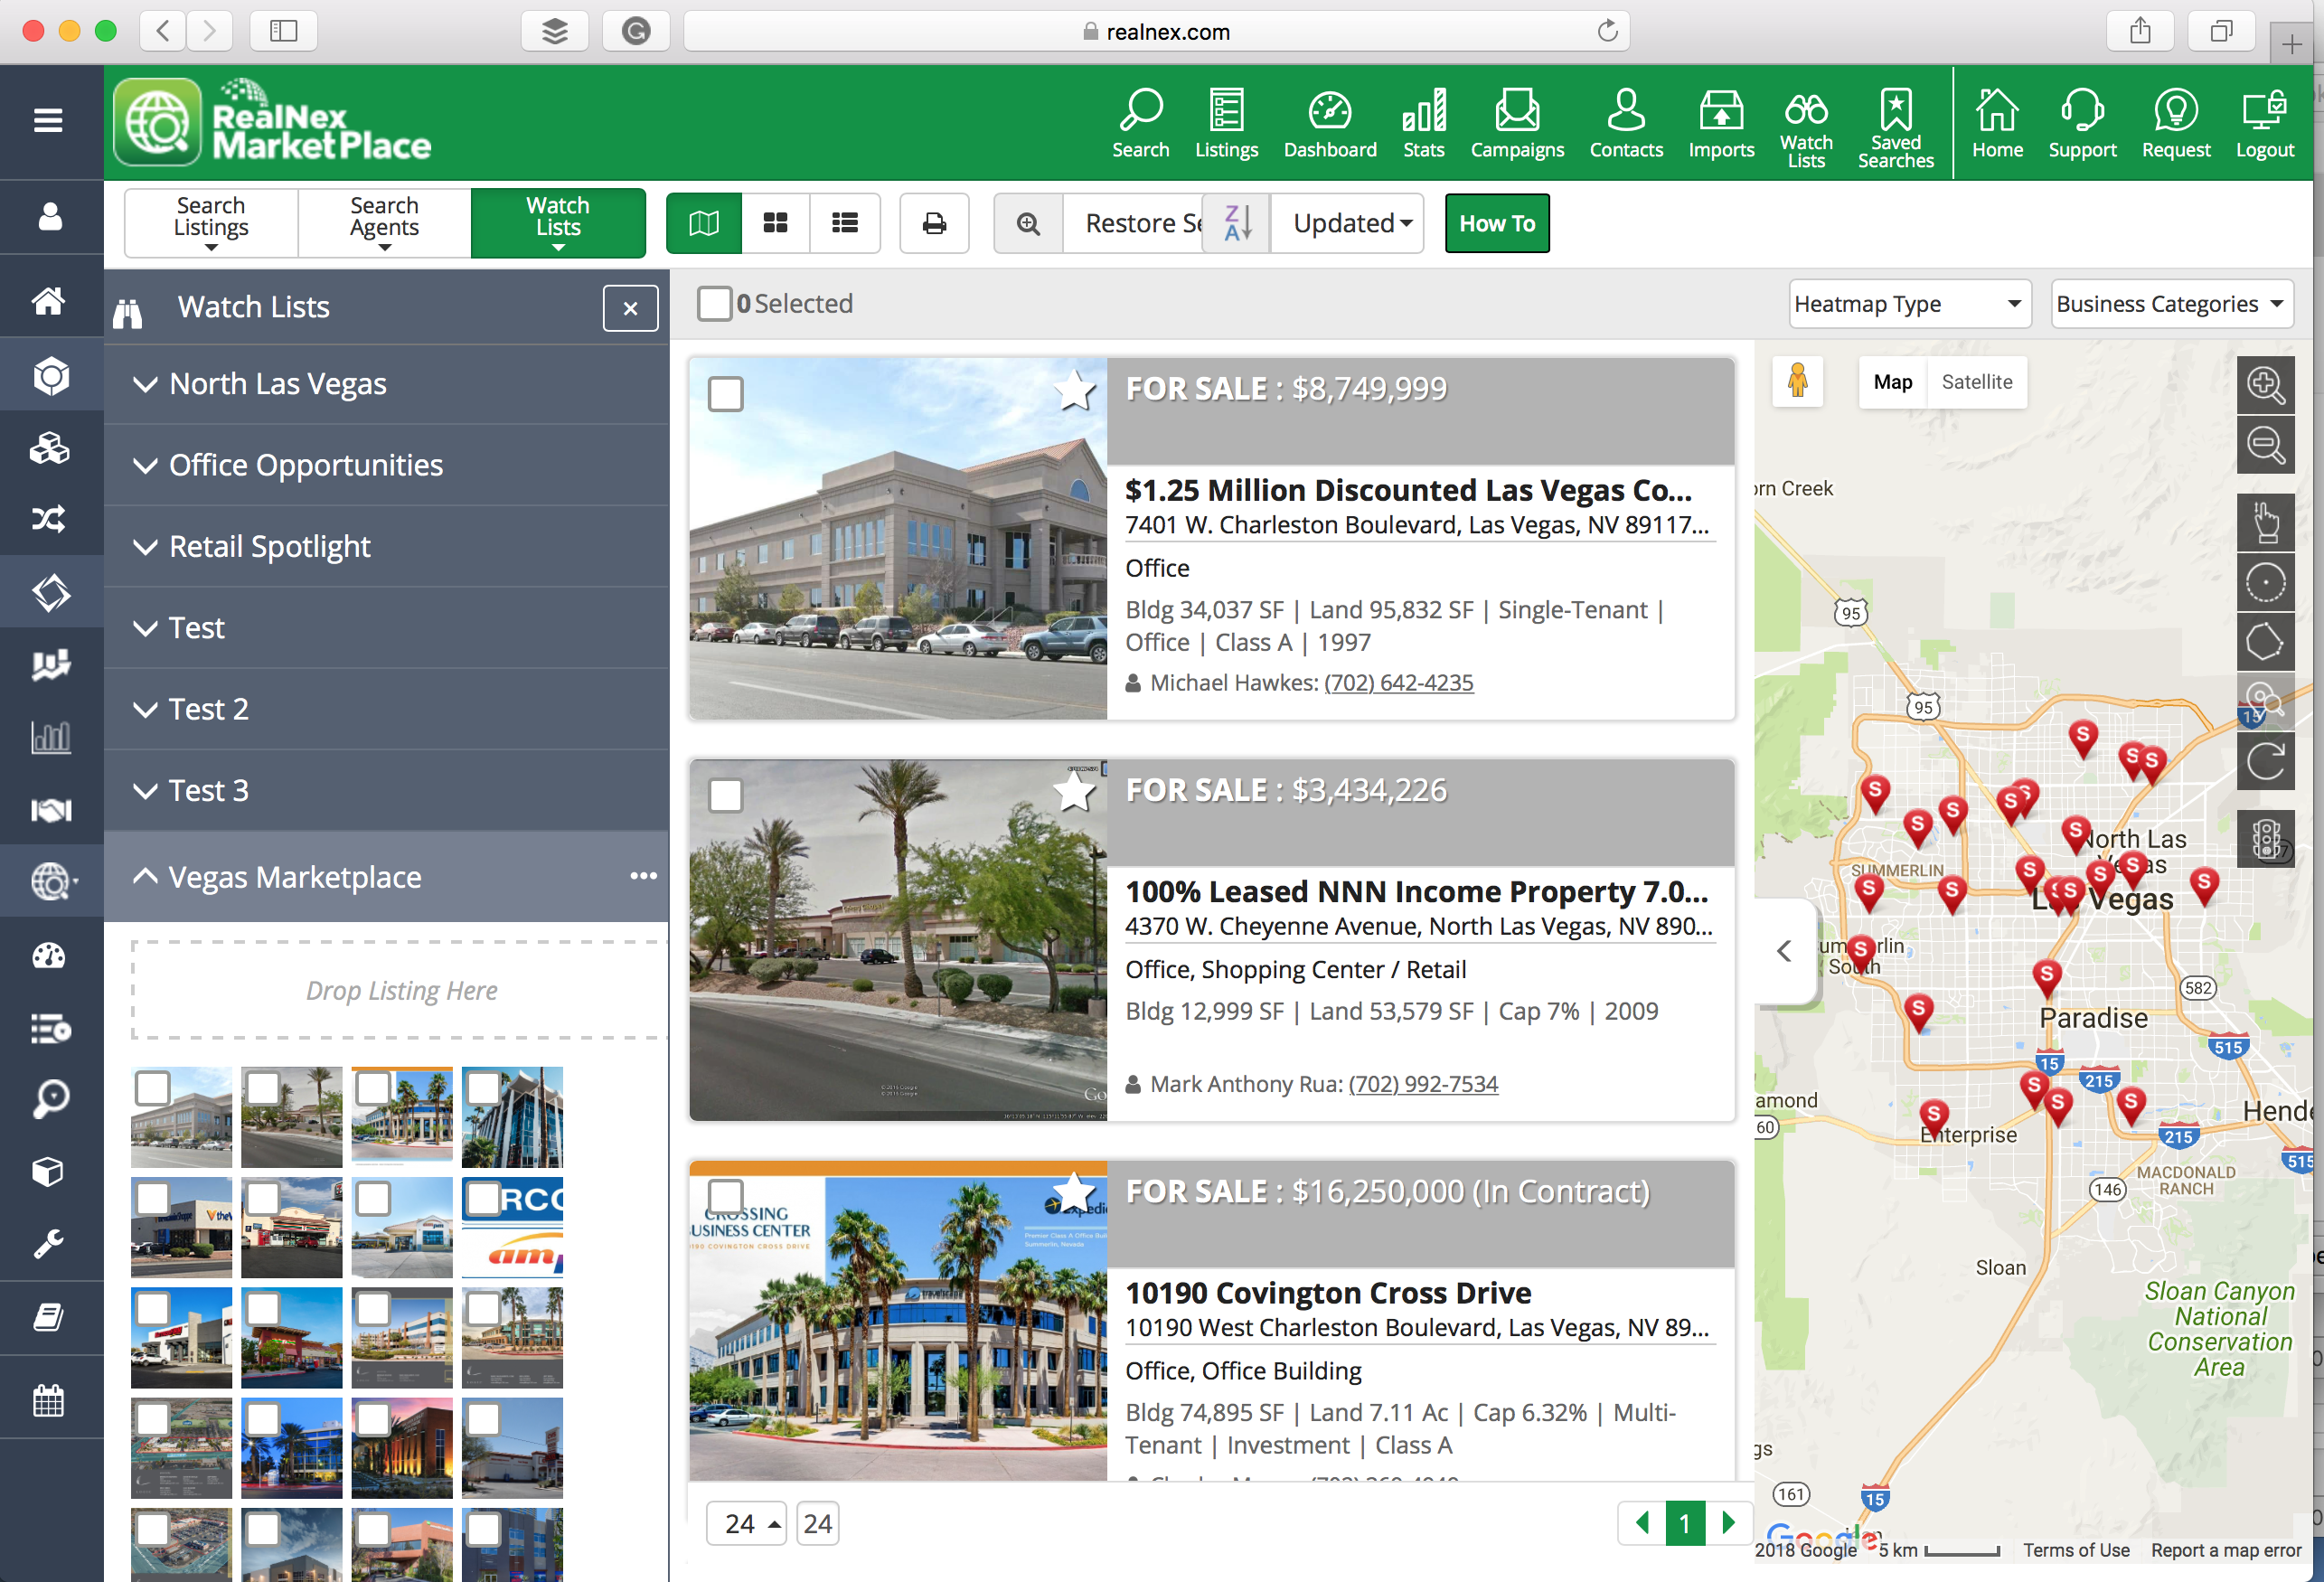
Task: Open the Updated sort dropdown
Action: pos(1347,223)
